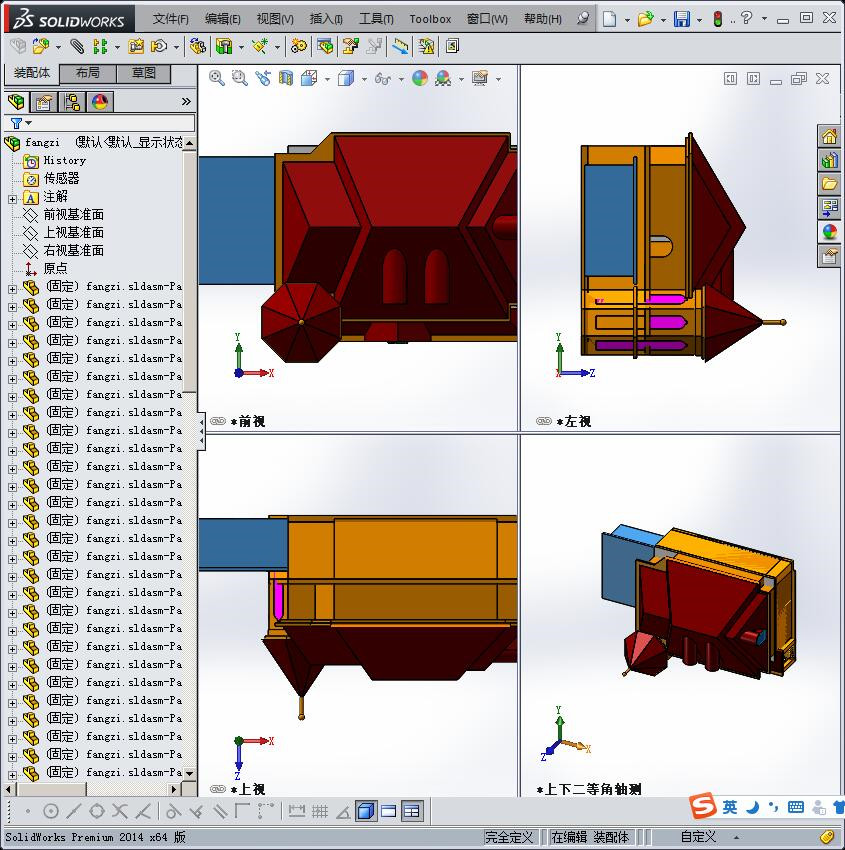
Task: Open the Appearances color ball task pane
Action: 829,232
